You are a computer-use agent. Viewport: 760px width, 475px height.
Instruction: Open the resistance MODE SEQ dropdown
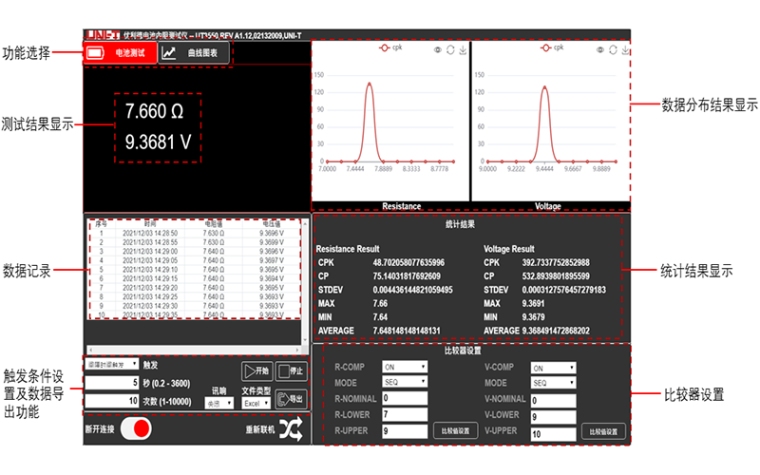coord(405,382)
